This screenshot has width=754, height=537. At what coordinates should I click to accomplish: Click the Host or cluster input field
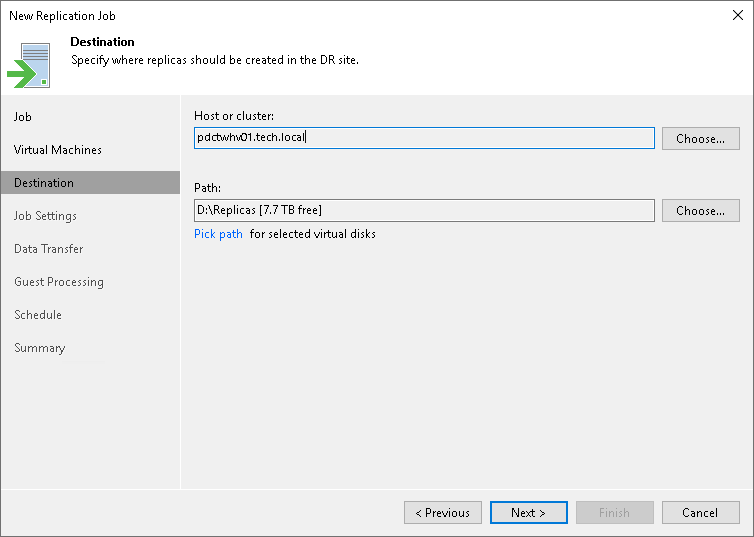click(424, 138)
